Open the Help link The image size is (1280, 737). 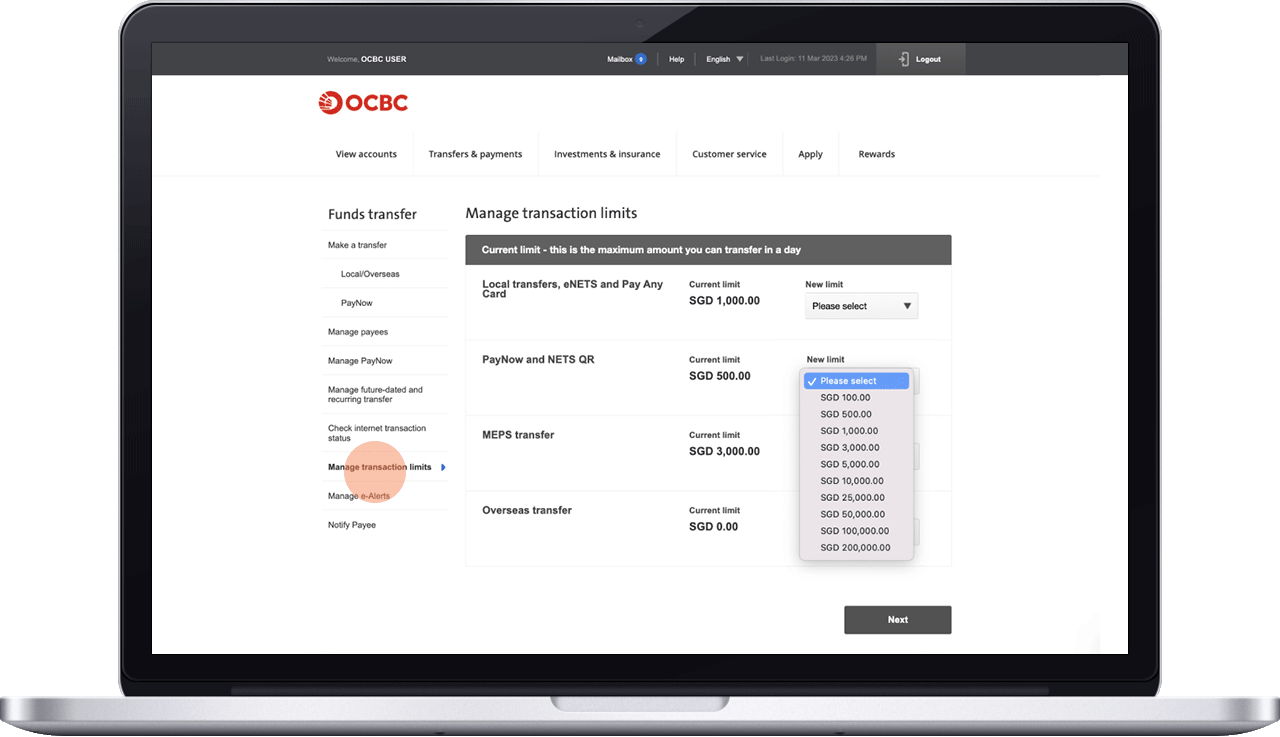click(x=676, y=59)
